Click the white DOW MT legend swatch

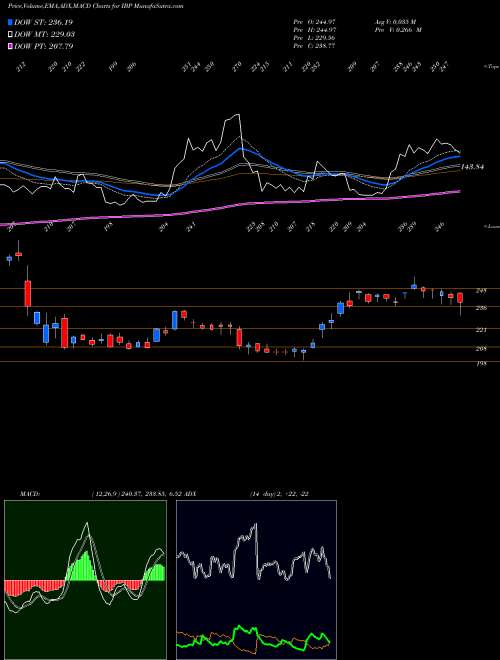point(11,34)
